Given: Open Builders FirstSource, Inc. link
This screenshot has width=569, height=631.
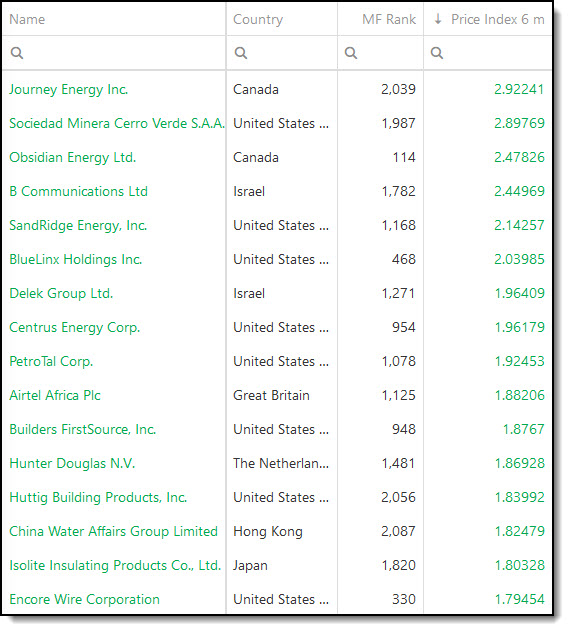Looking at the screenshot, I should 83,429.
